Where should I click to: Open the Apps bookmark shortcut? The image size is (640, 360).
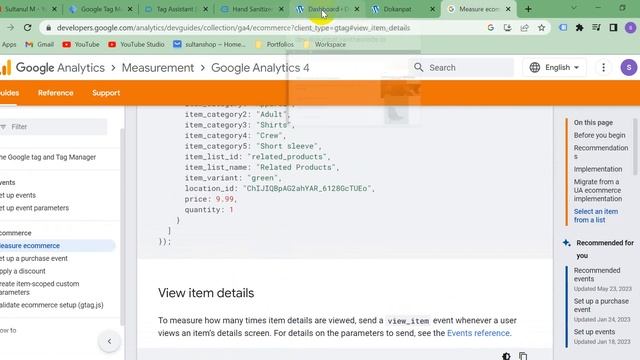(x=9, y=44)
